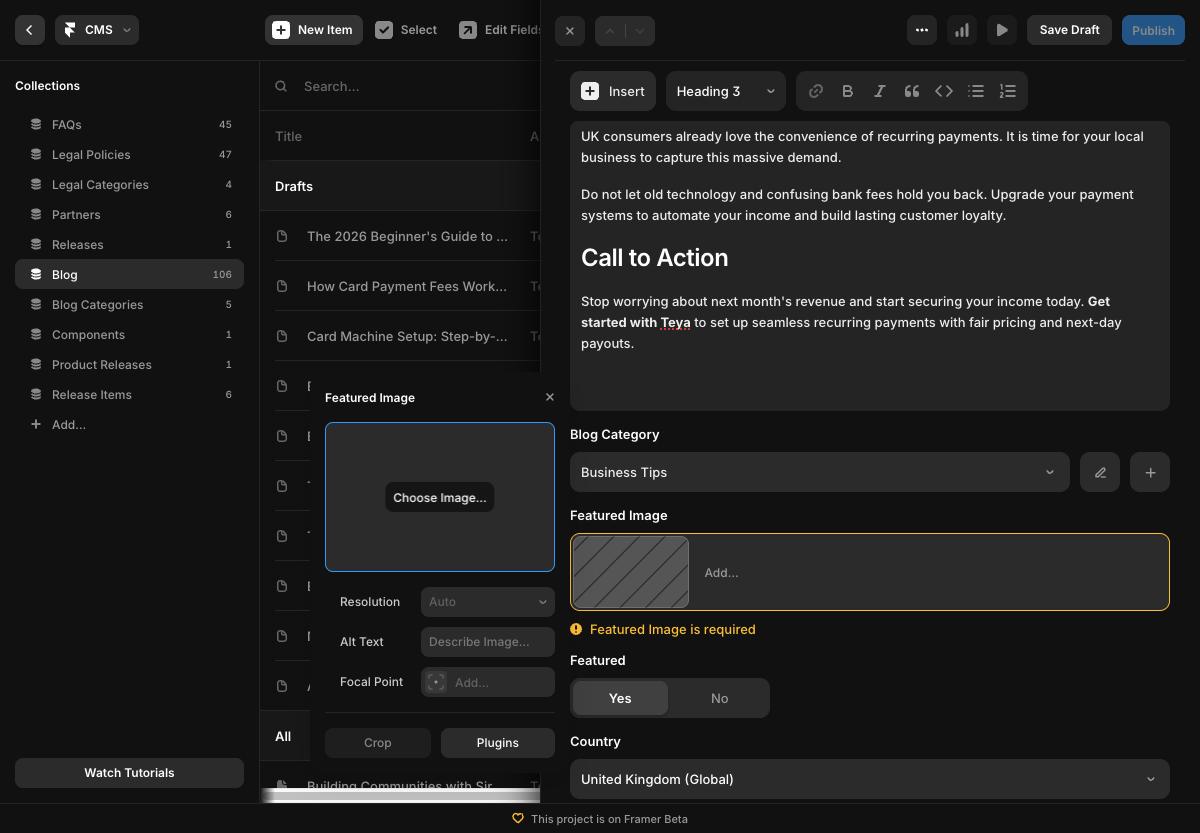Select the Blog Categories collection
Screen dimensions: 1200x833
[97, 305]
